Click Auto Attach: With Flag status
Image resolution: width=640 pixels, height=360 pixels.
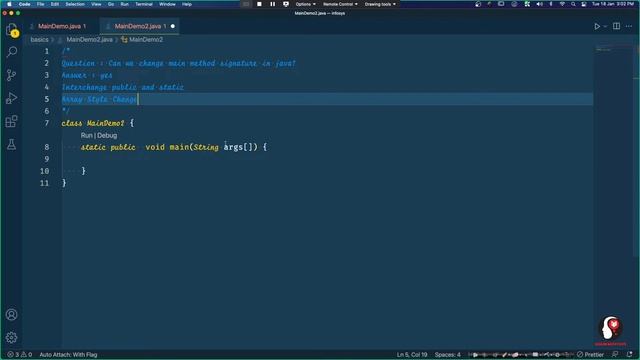point(68,355)
